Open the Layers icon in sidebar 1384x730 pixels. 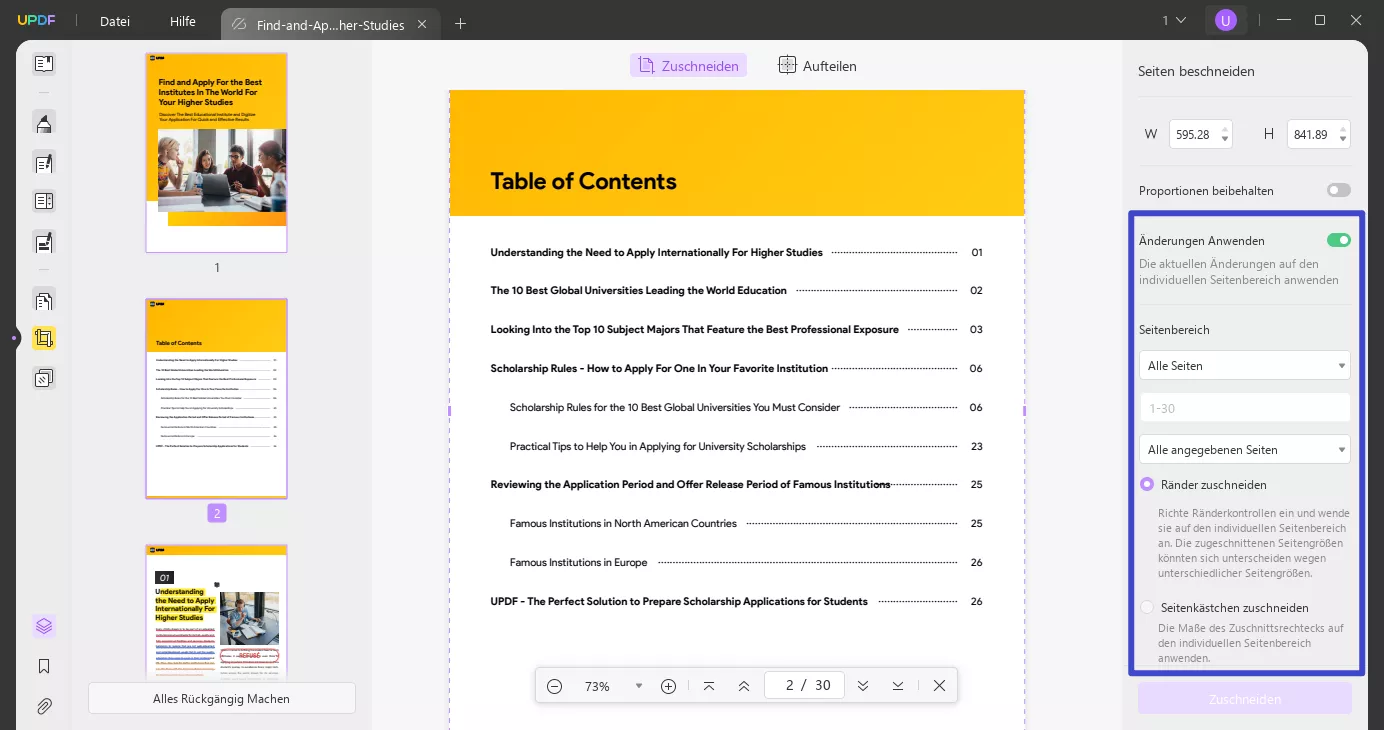tap(43, 626)
